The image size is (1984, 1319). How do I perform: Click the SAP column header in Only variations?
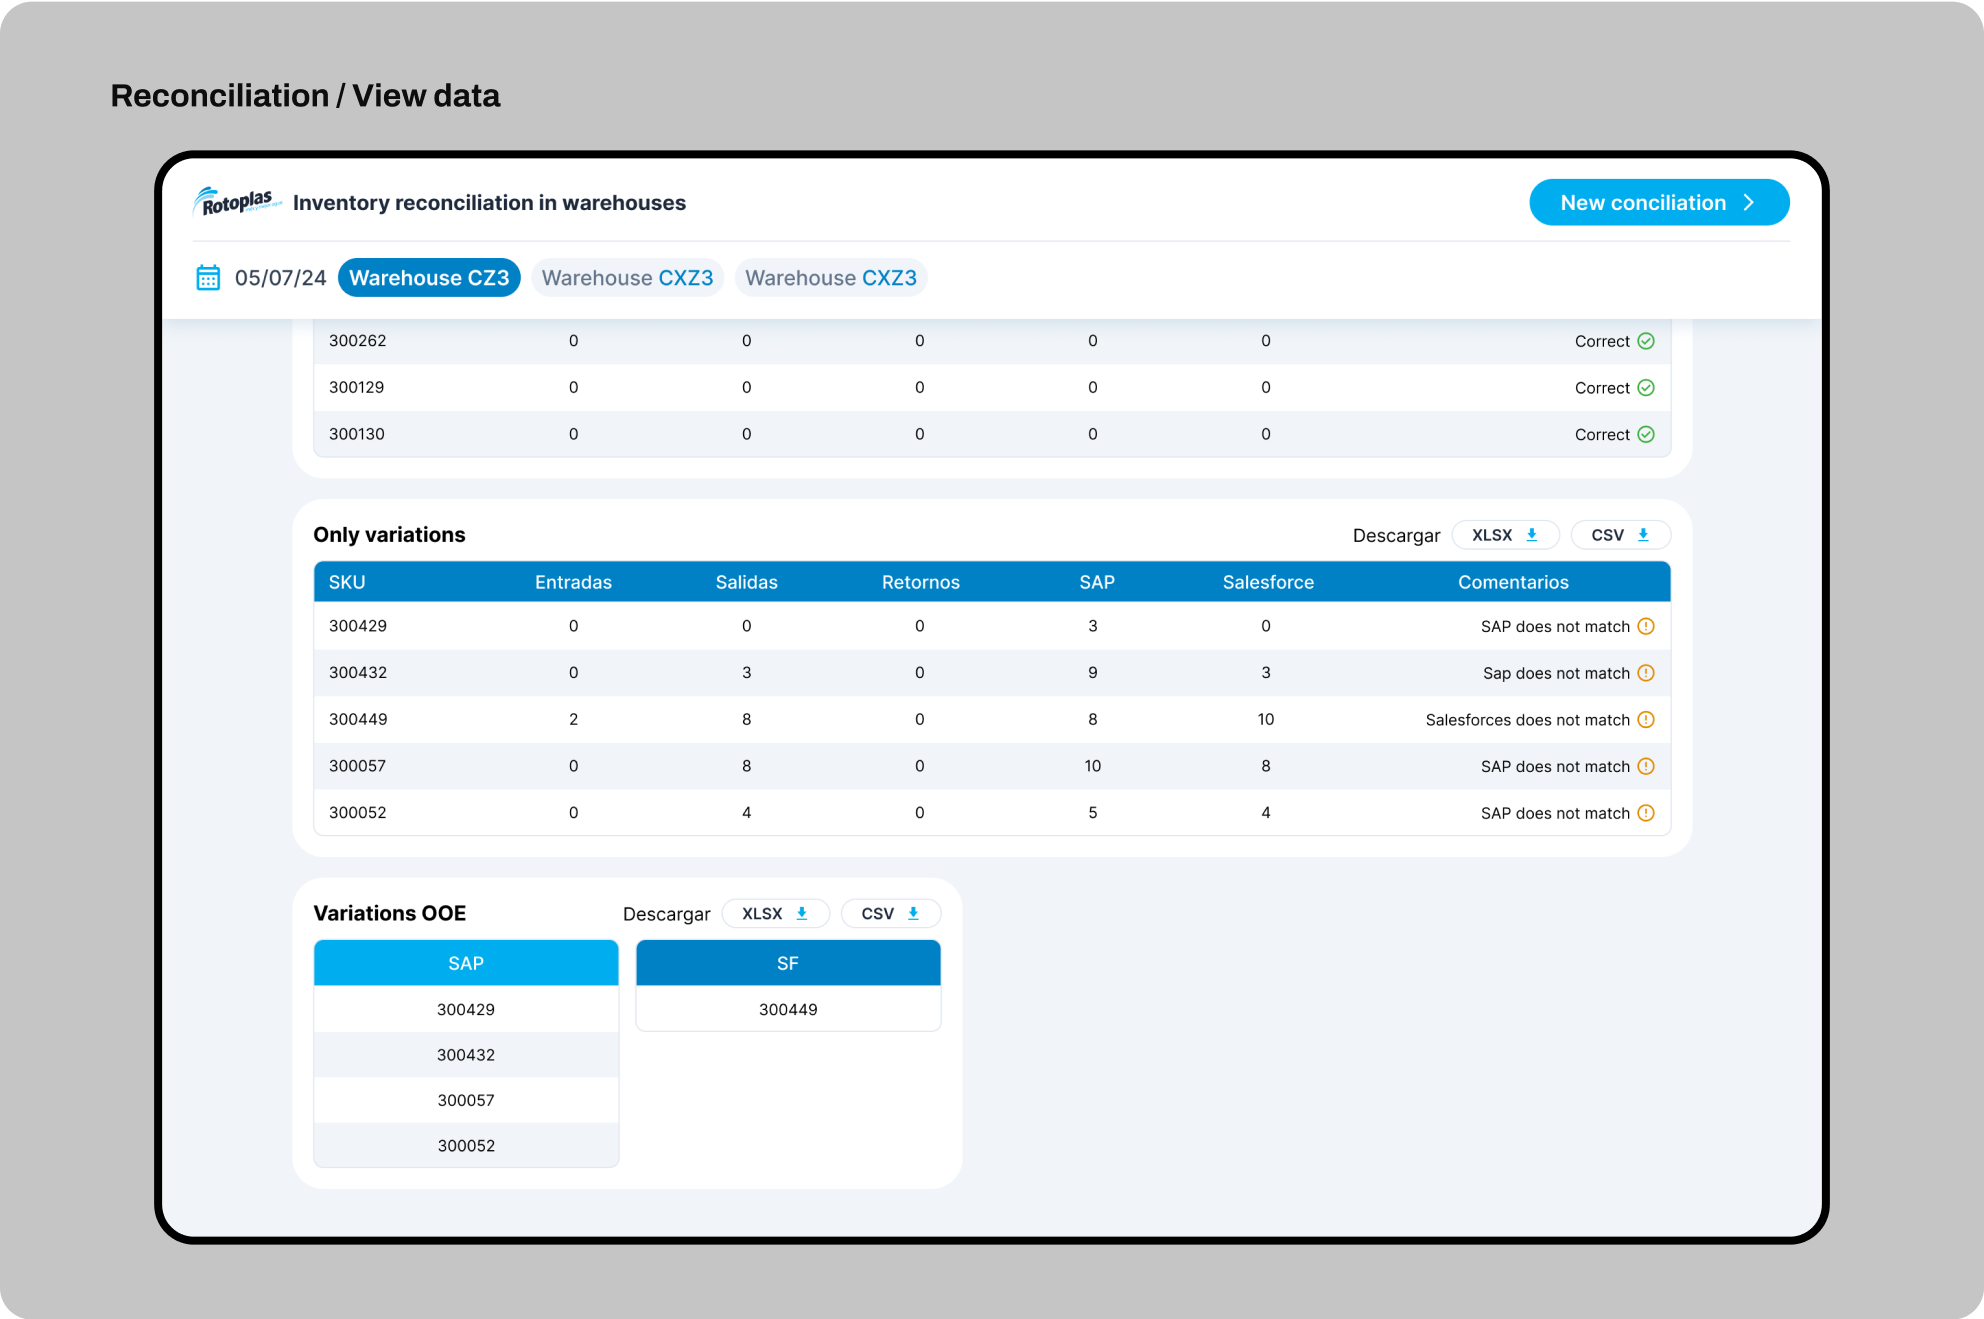point(1097,582)
